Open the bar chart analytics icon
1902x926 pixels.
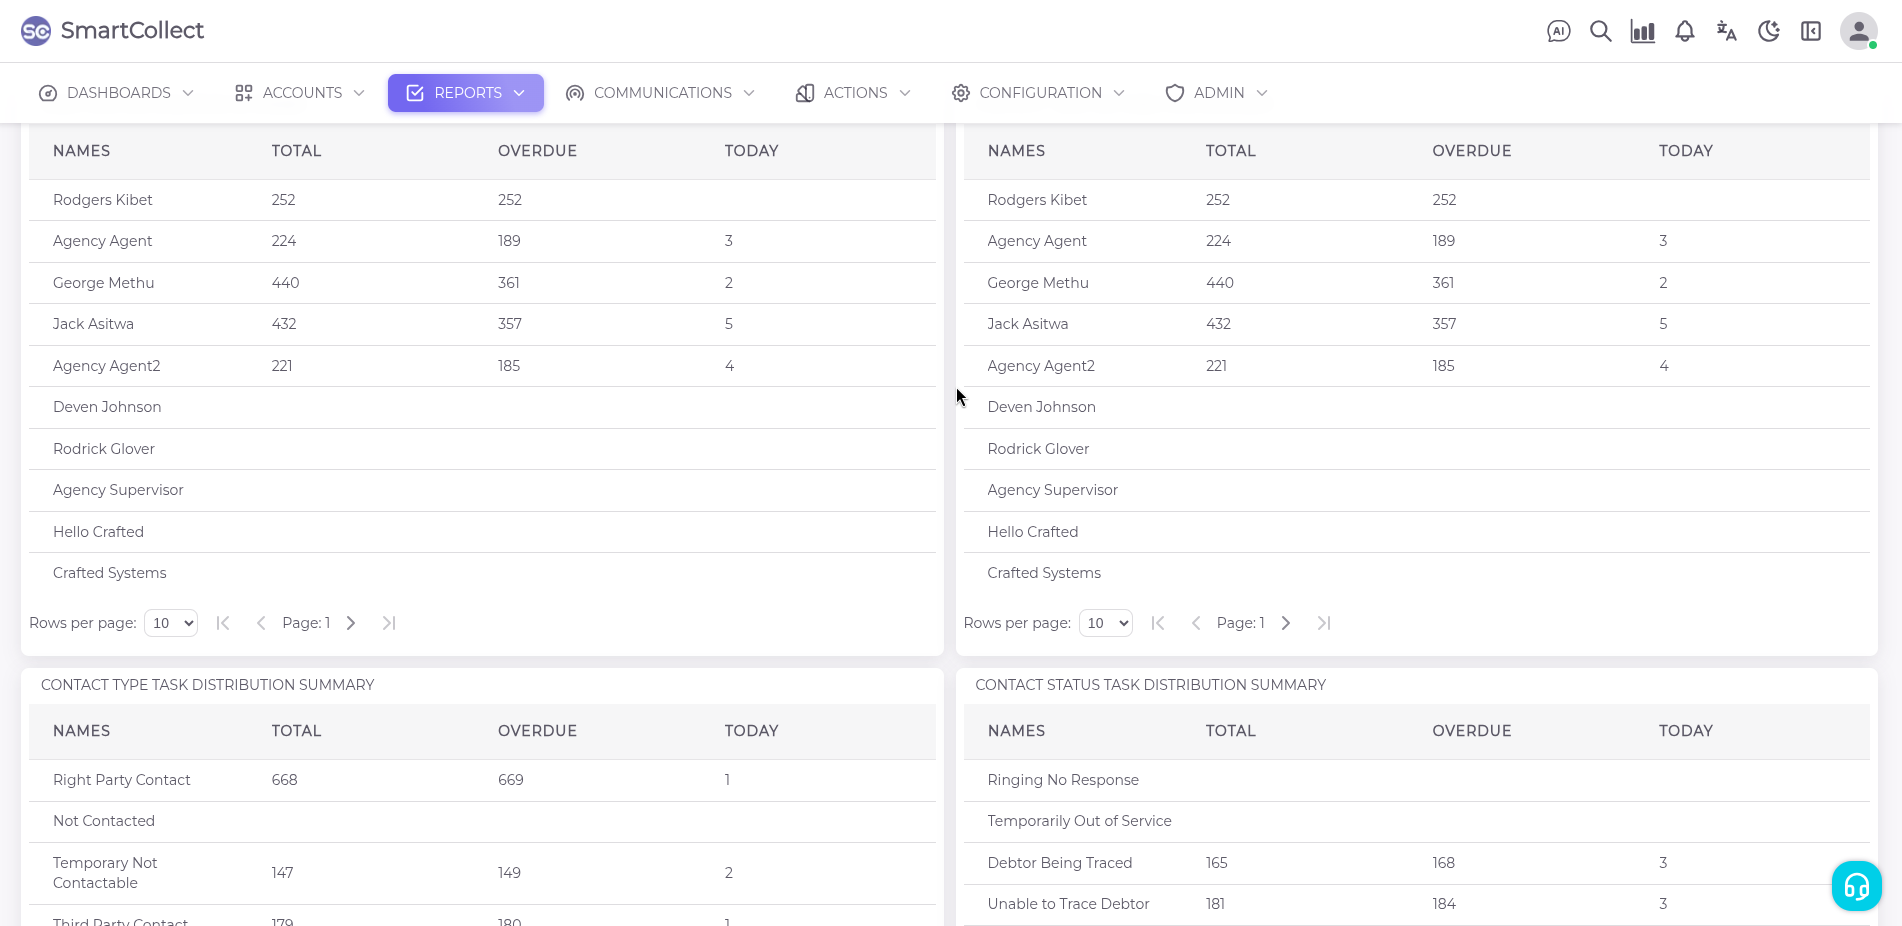coord(1642,32)
